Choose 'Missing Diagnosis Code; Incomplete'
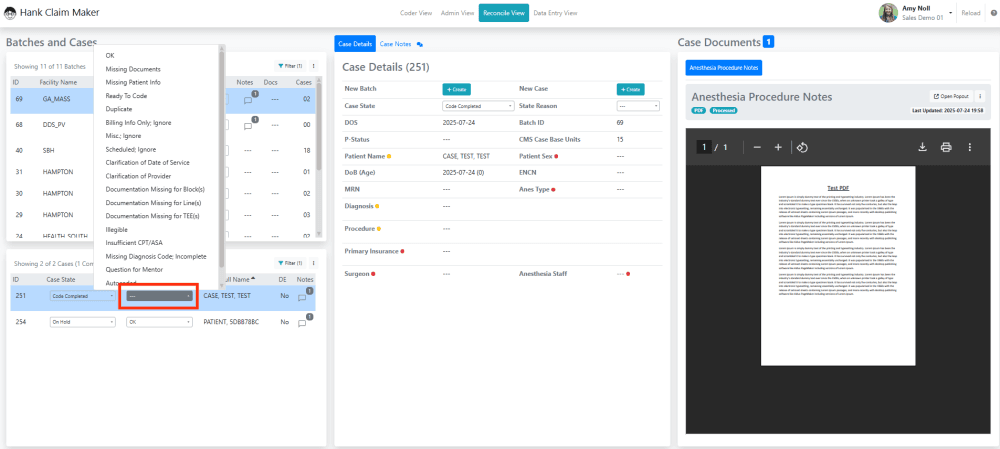The image size is (1000, 449). (x=156, y=256)
